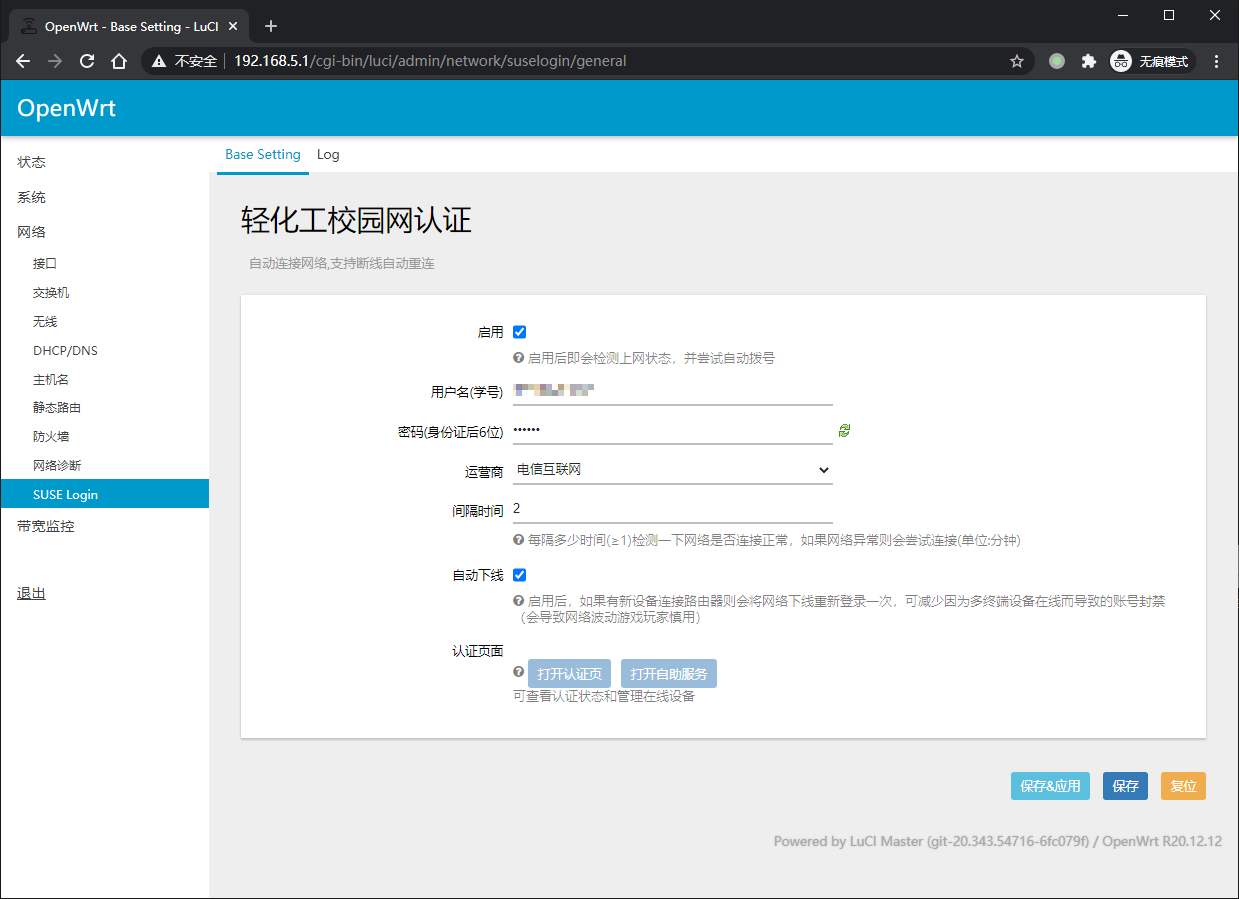Screen dimensions: 1239x899
Task: Click the green circle extension icon
Action: [x=1057, y=61]
